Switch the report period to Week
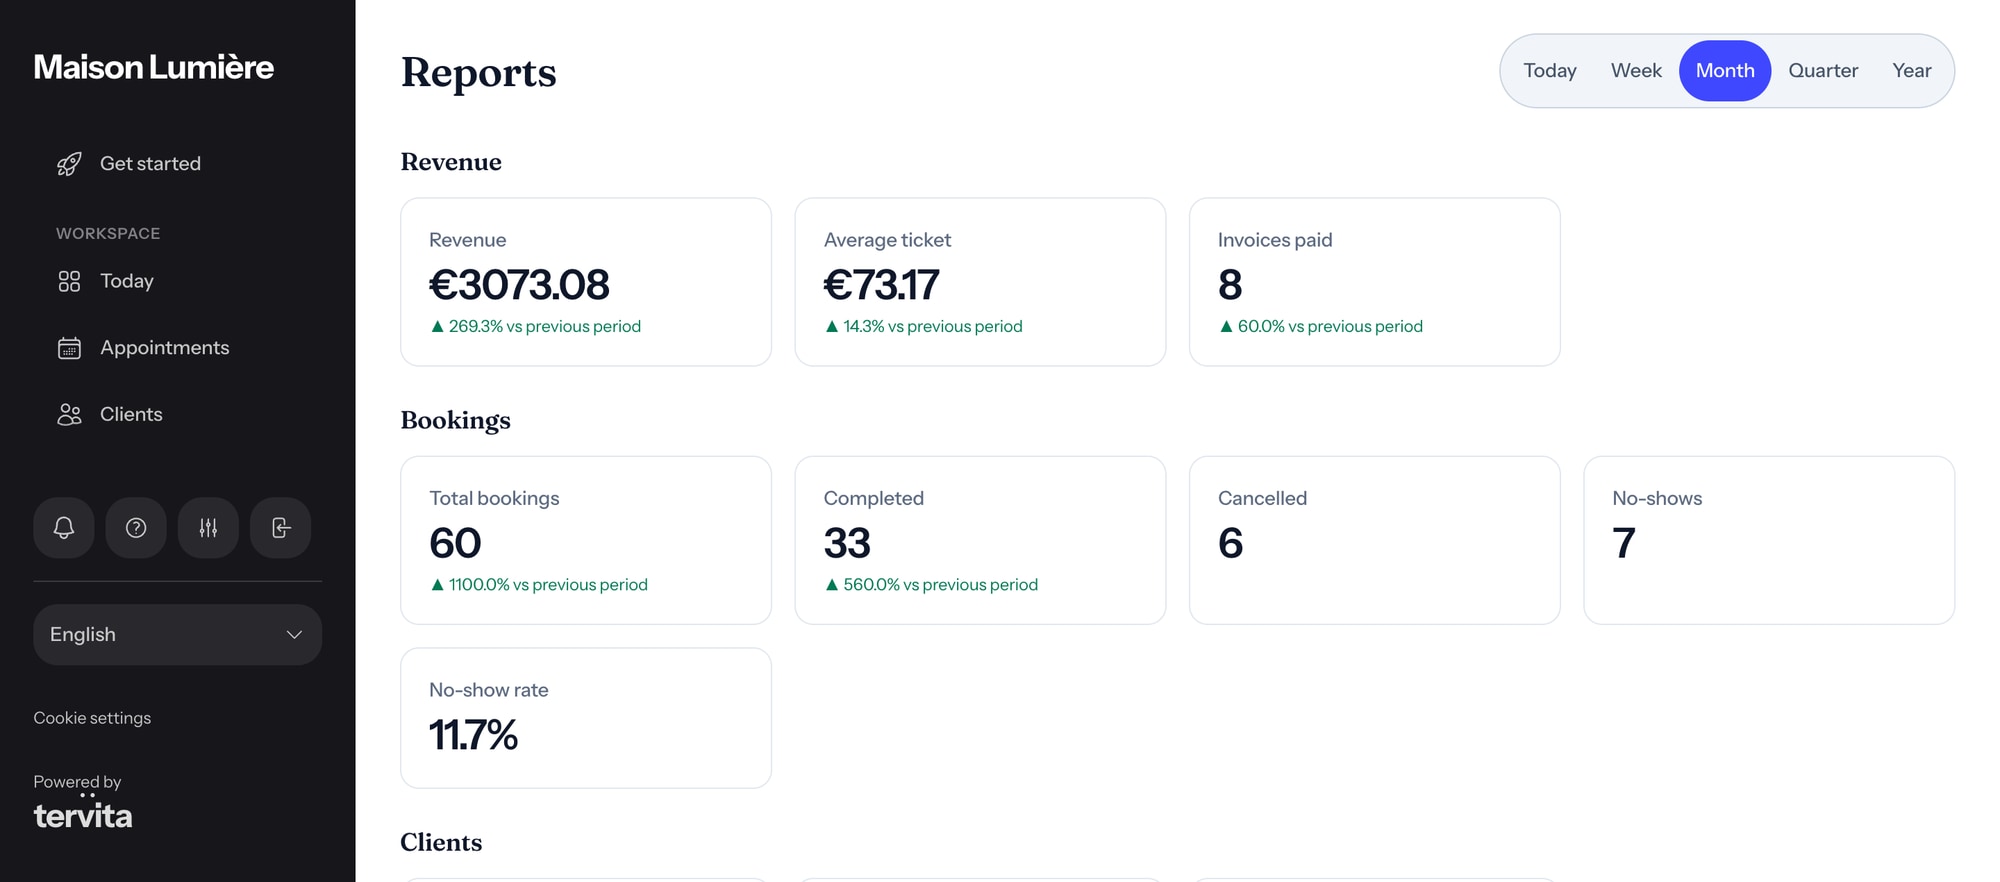Screen dimensions: 2000x882 point(1636,71)
